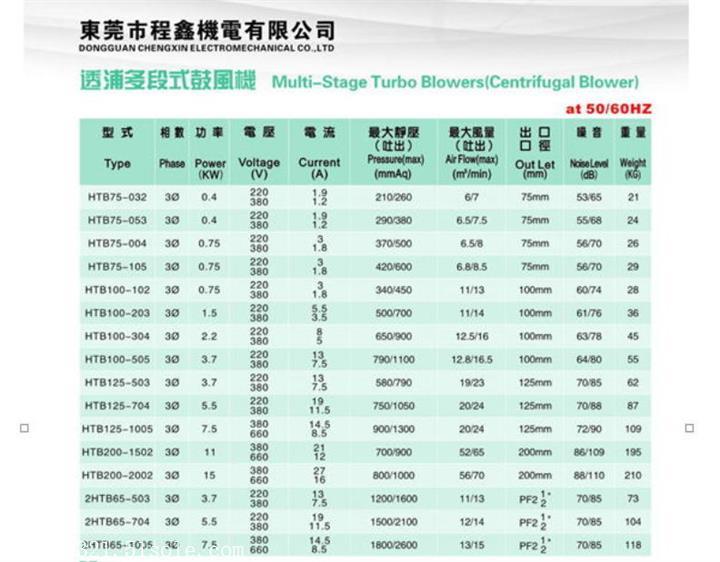Click the small square handle on right edge
The image size is (720, 562).
689,428
